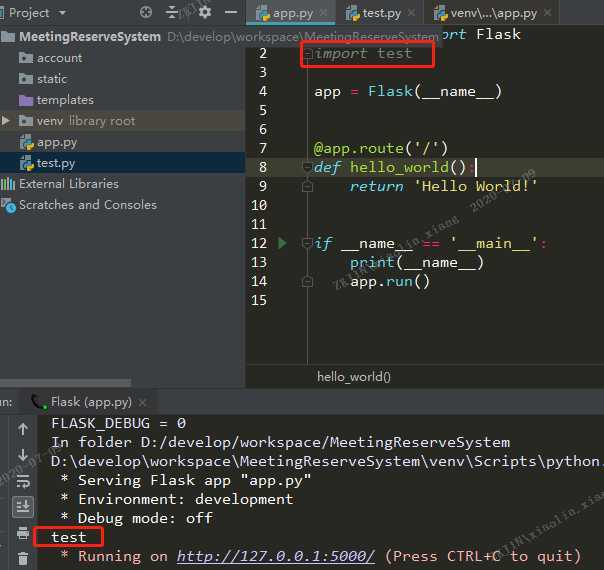The image size is (604, 570).
Task: Open the Project panel settings gear
Action: 205,12
